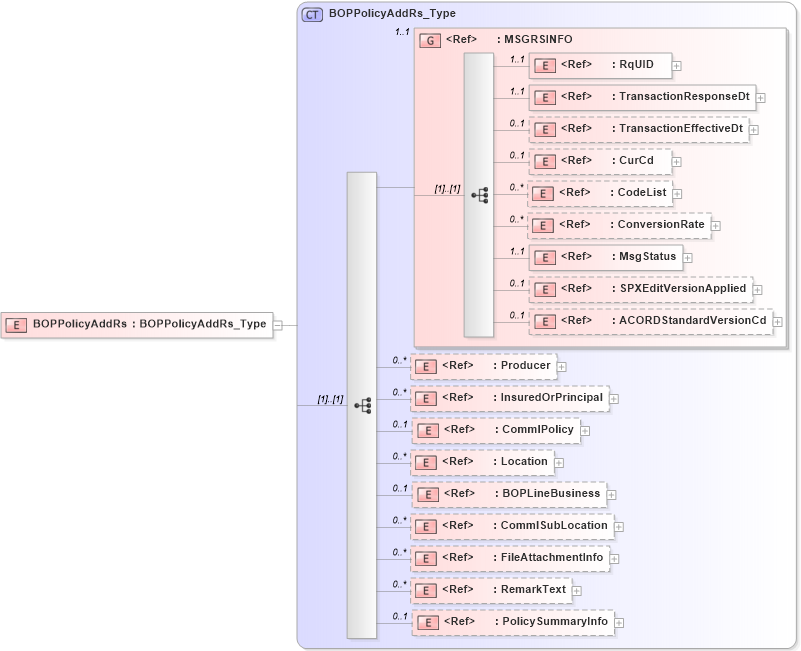Select the E icon beside RqUID

click(x=545, y=65)
